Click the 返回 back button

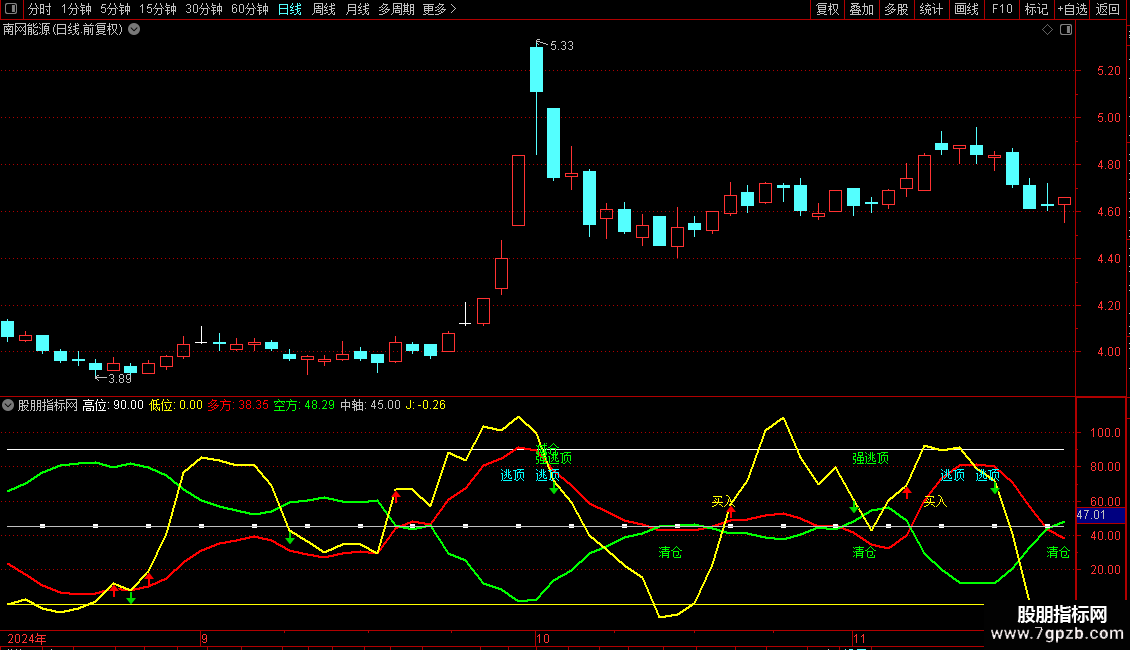coord(1108,9)
